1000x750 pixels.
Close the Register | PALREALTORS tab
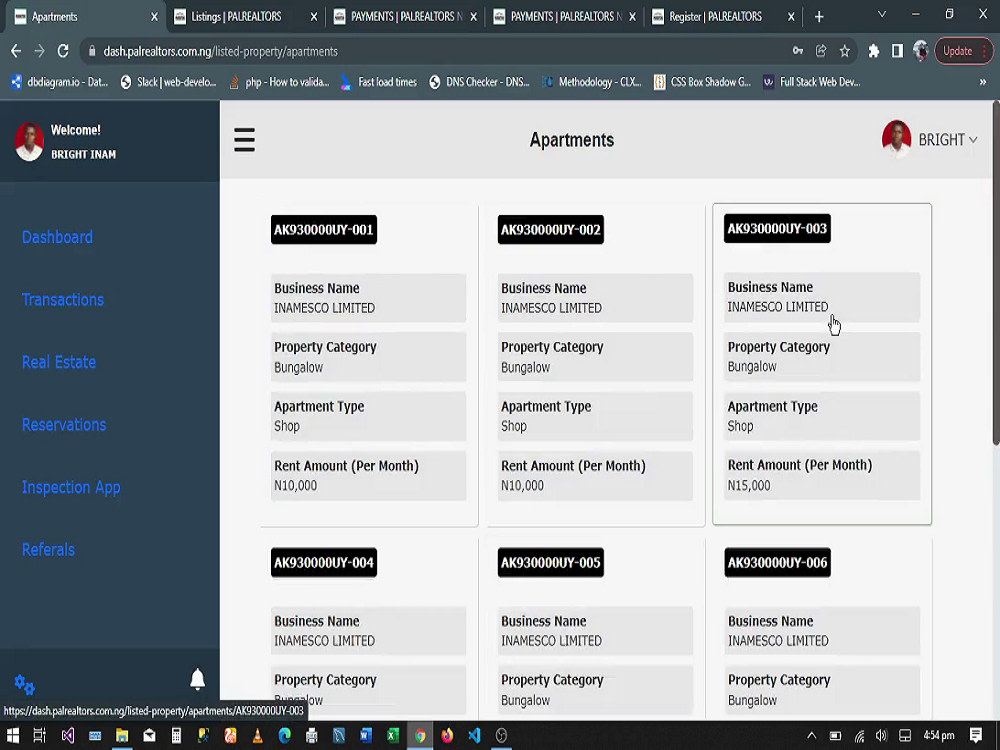[791, 17]
